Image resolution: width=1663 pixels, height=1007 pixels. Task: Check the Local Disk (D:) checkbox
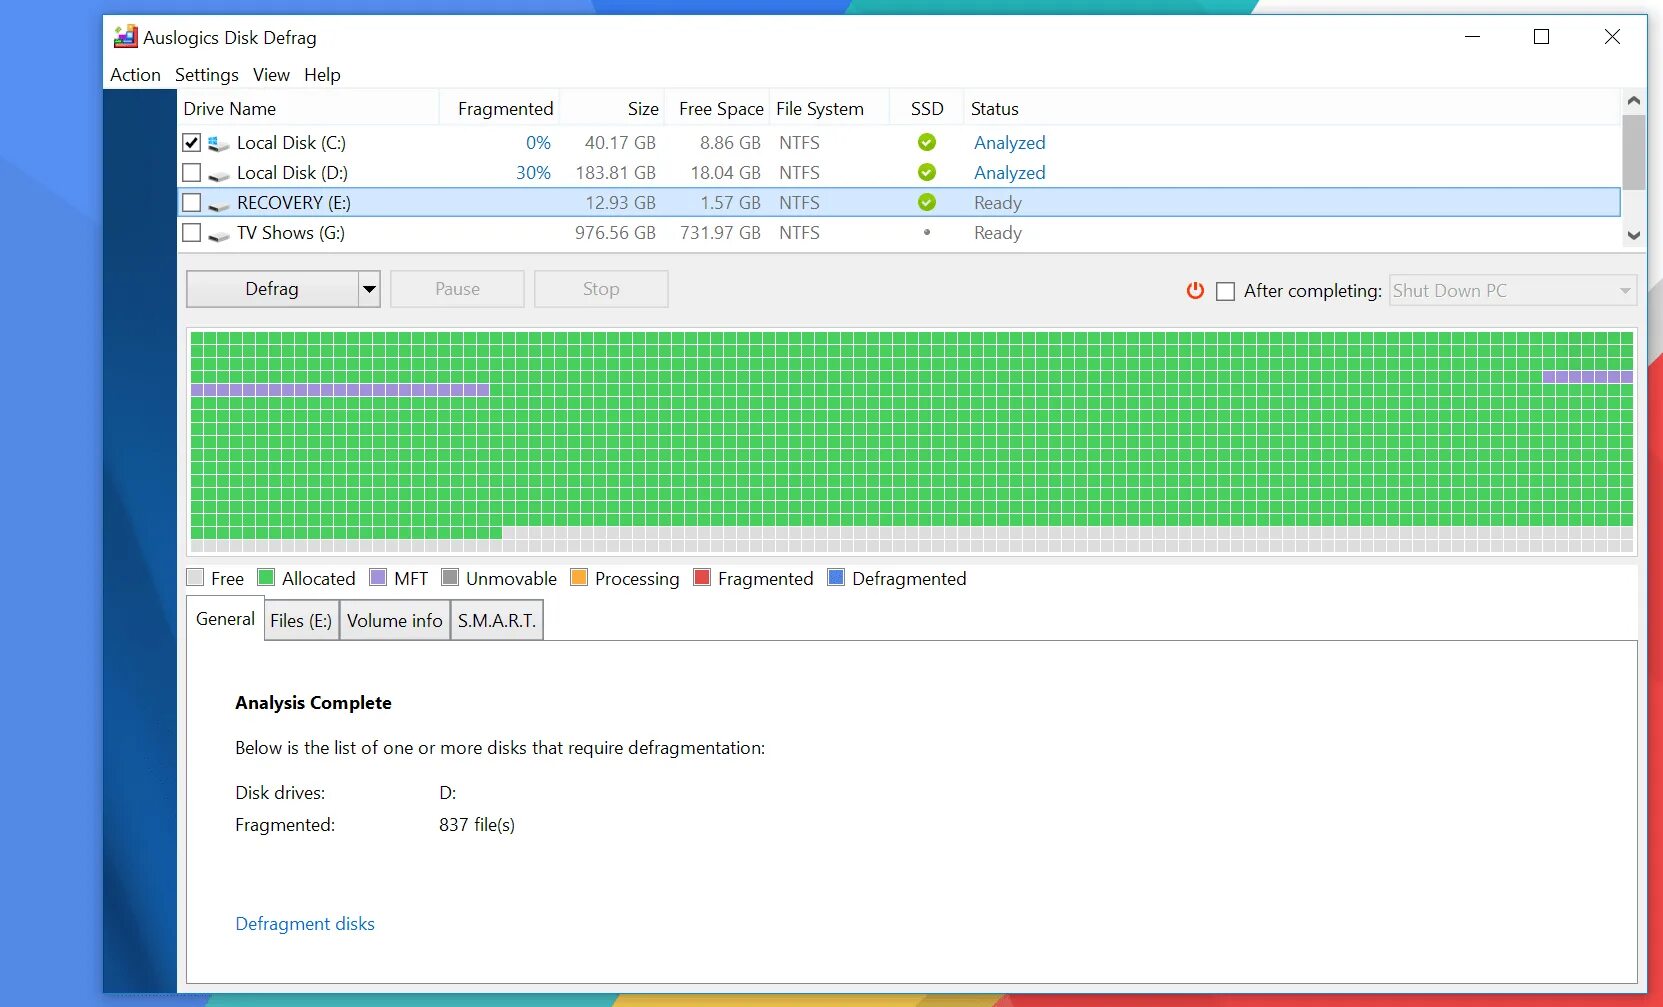point(192,172)
